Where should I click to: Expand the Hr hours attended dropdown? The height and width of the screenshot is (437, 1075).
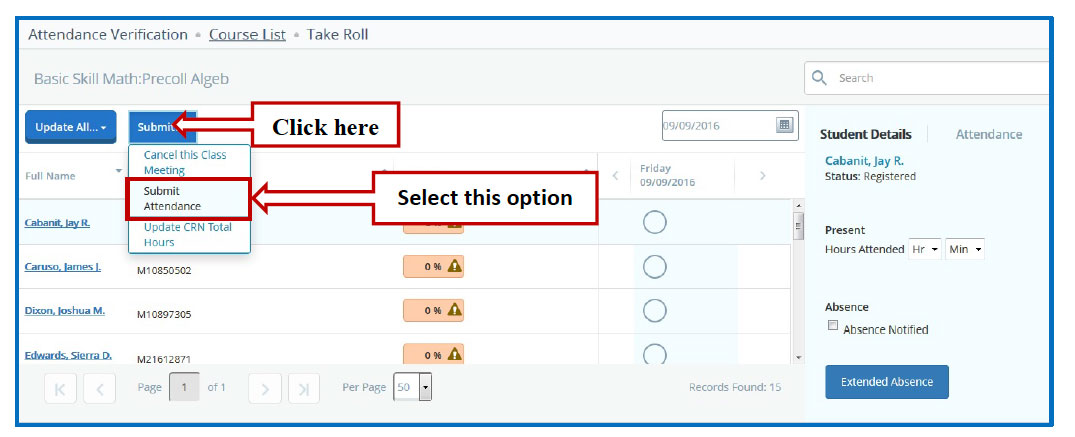coord(924,249)
